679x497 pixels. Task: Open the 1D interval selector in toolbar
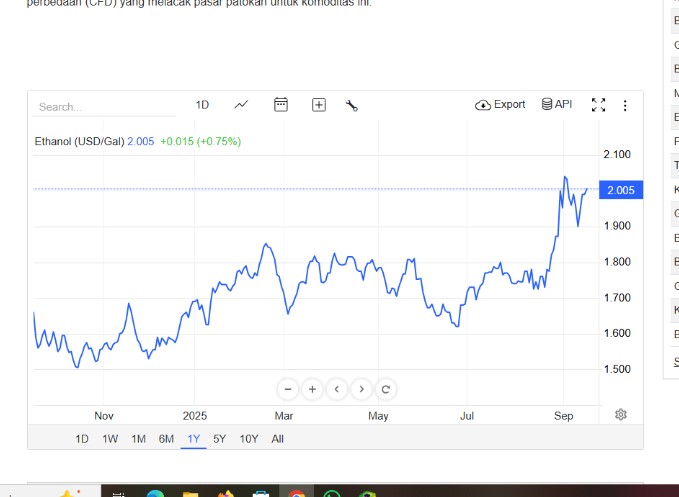click(x=202, y=105)
